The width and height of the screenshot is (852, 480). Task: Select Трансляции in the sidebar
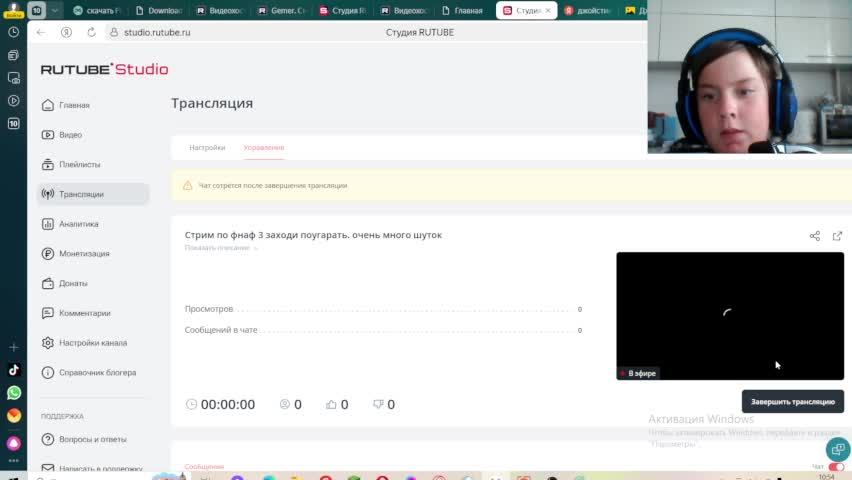tap(93, 194)
